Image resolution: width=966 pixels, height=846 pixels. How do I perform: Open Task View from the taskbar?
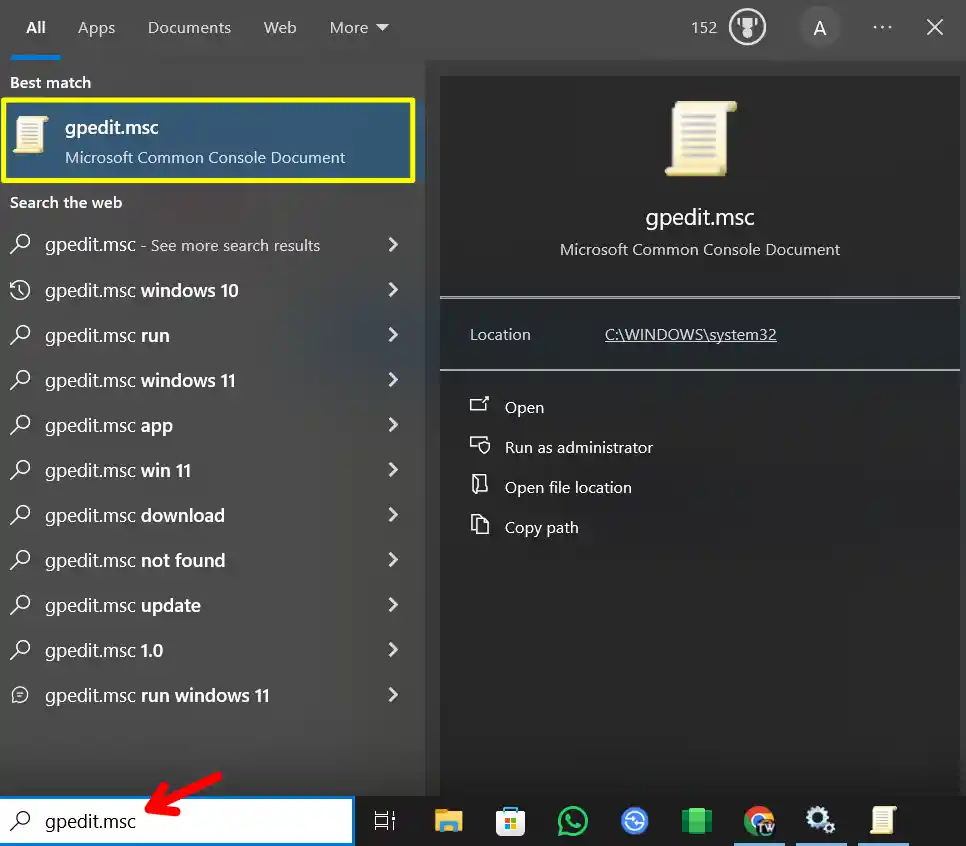385,820
